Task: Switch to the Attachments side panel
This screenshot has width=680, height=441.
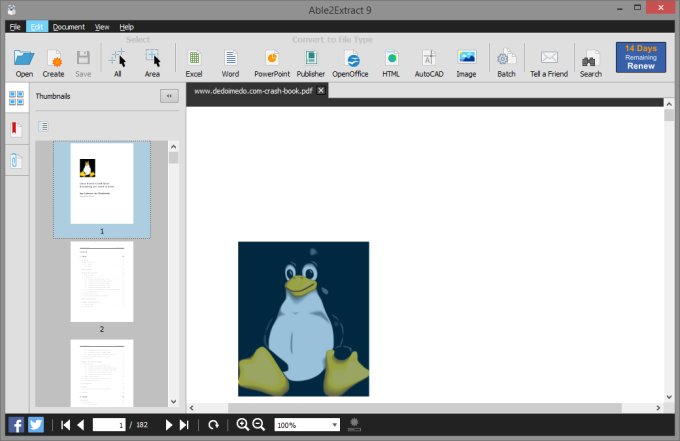Action: (16, 160)
